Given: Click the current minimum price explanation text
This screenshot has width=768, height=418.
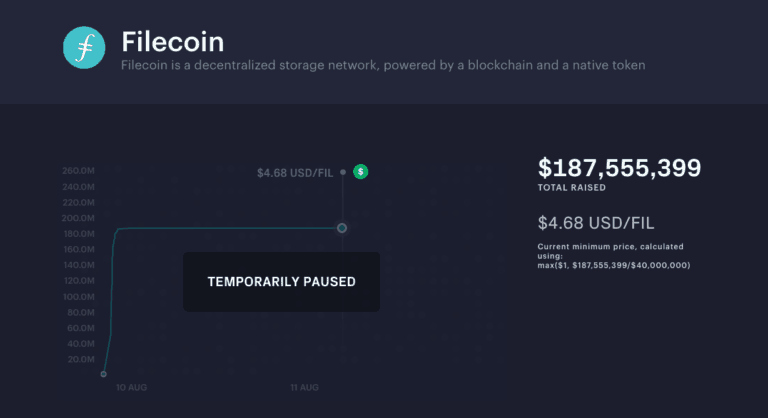Looking at the screenshot, I should (x=603, y=250).
